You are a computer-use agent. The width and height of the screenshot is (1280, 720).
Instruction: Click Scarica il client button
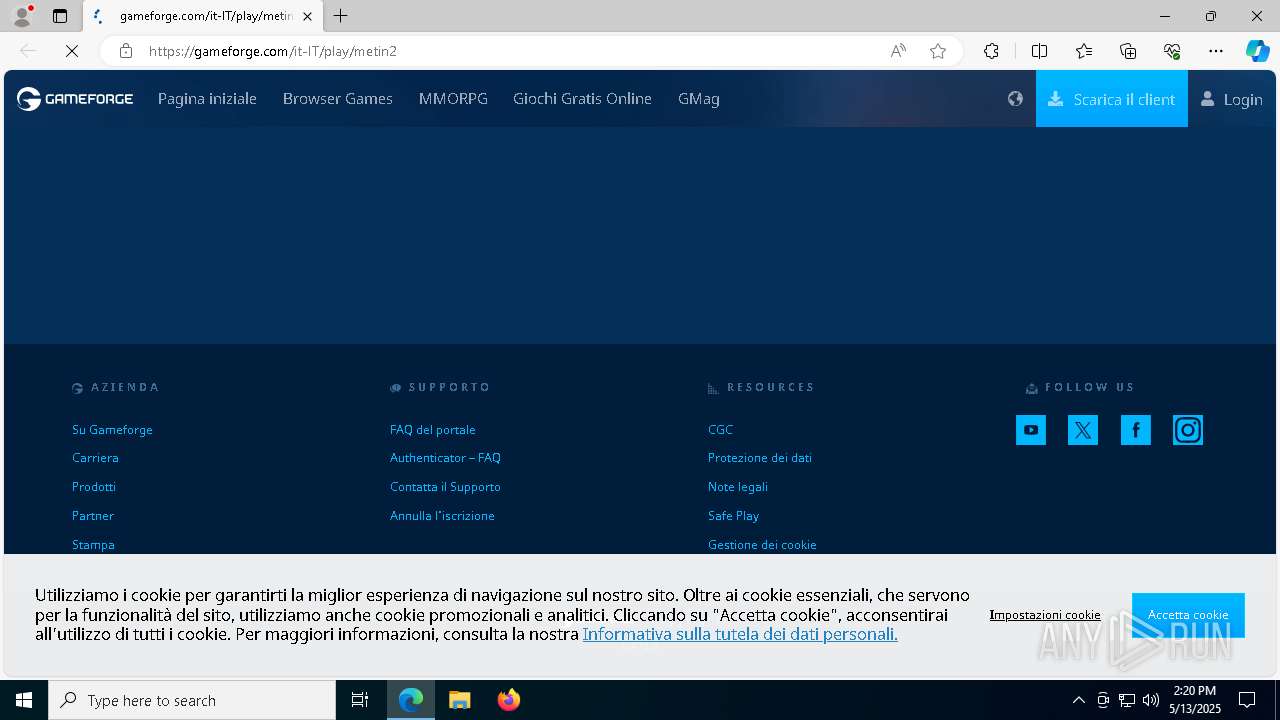tap(1112, 98)
